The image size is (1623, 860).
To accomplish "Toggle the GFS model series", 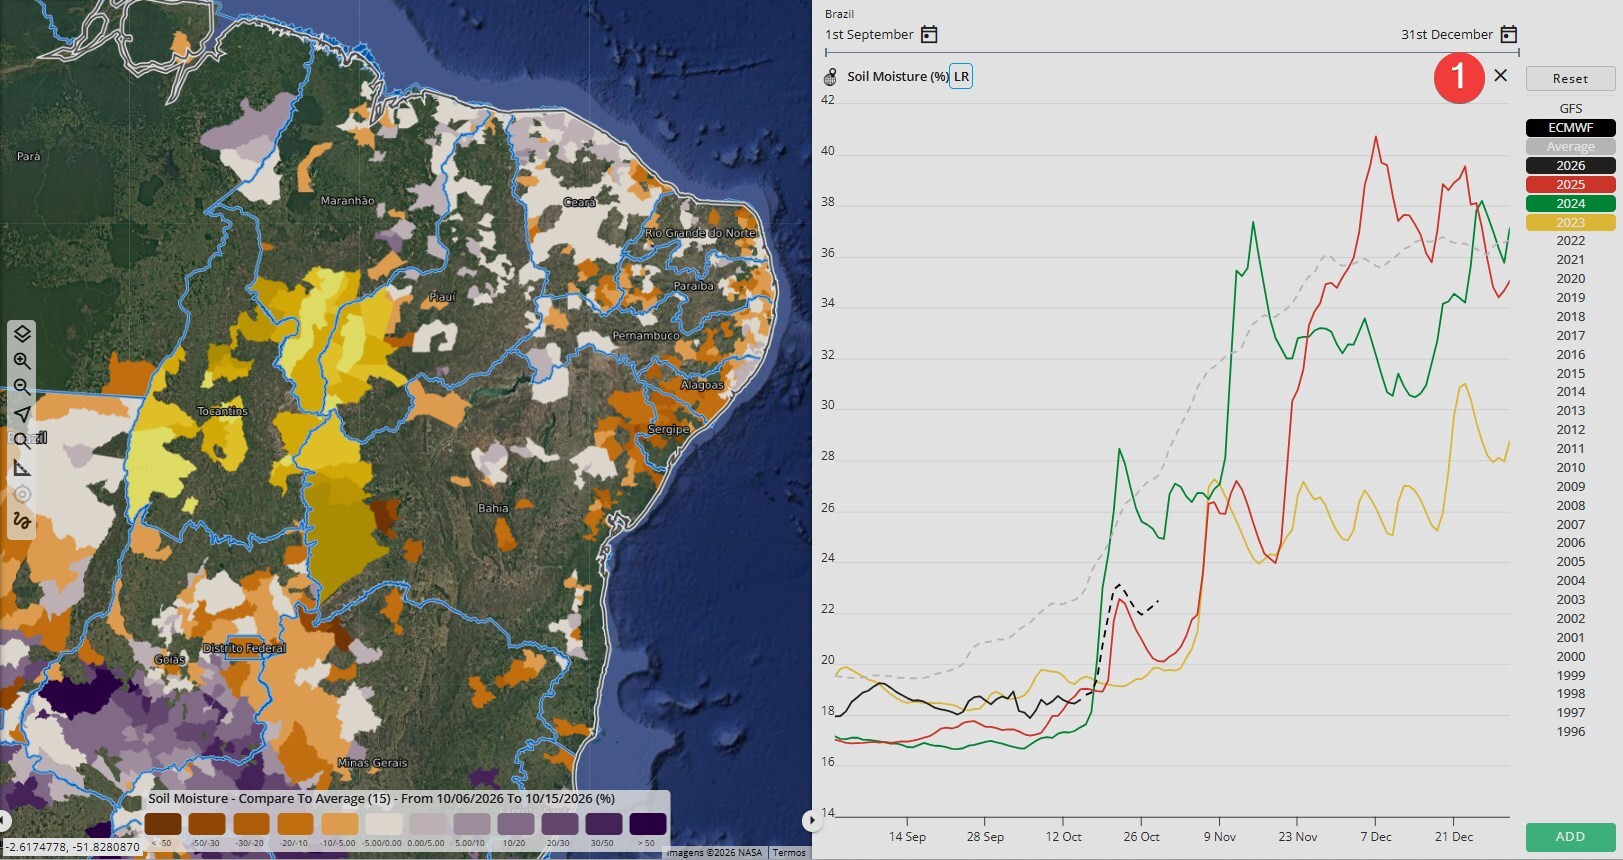I will pyautogui.click(x=1570, y=109).
